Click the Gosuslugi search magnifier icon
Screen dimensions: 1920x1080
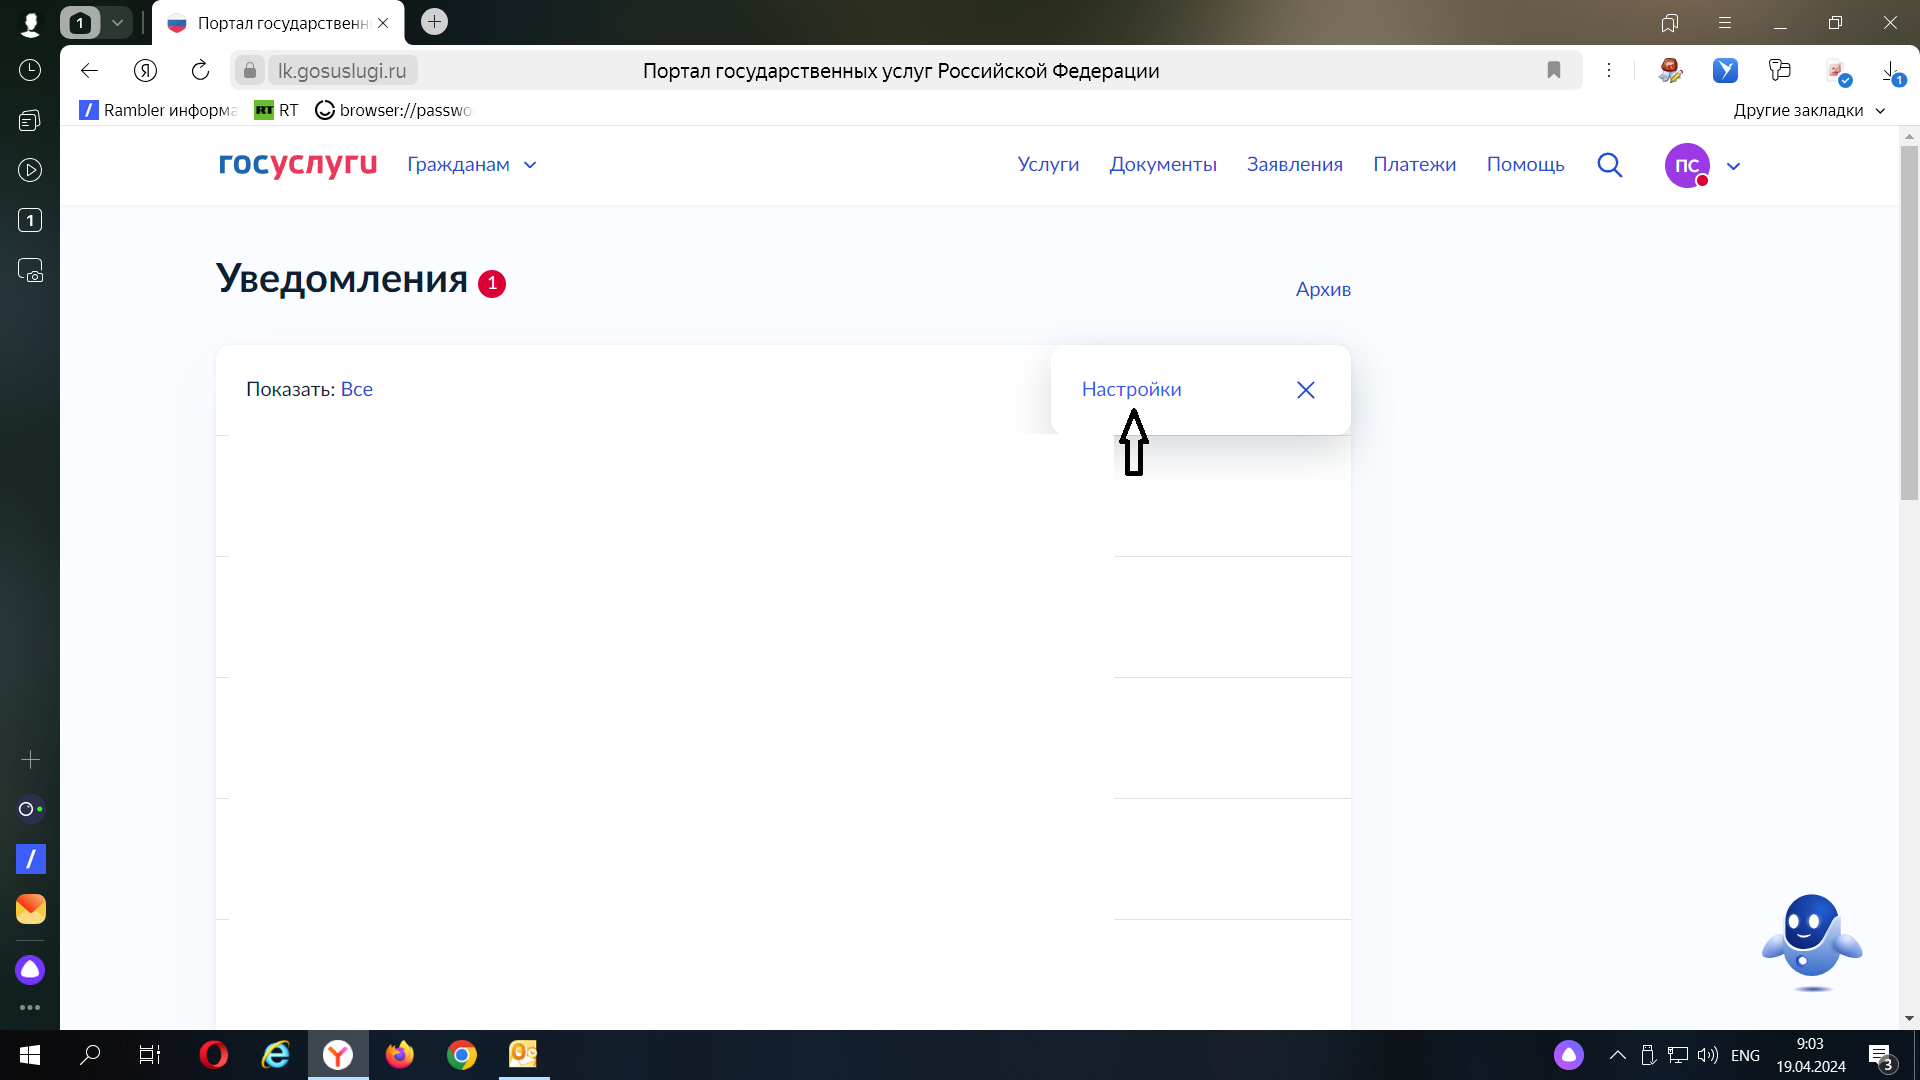1609,165
